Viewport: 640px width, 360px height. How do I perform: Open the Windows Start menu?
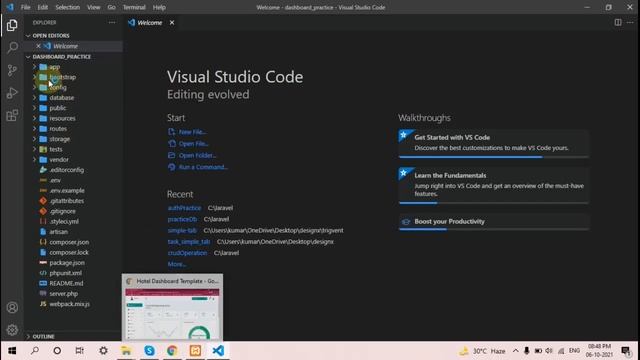coord(12,351)
